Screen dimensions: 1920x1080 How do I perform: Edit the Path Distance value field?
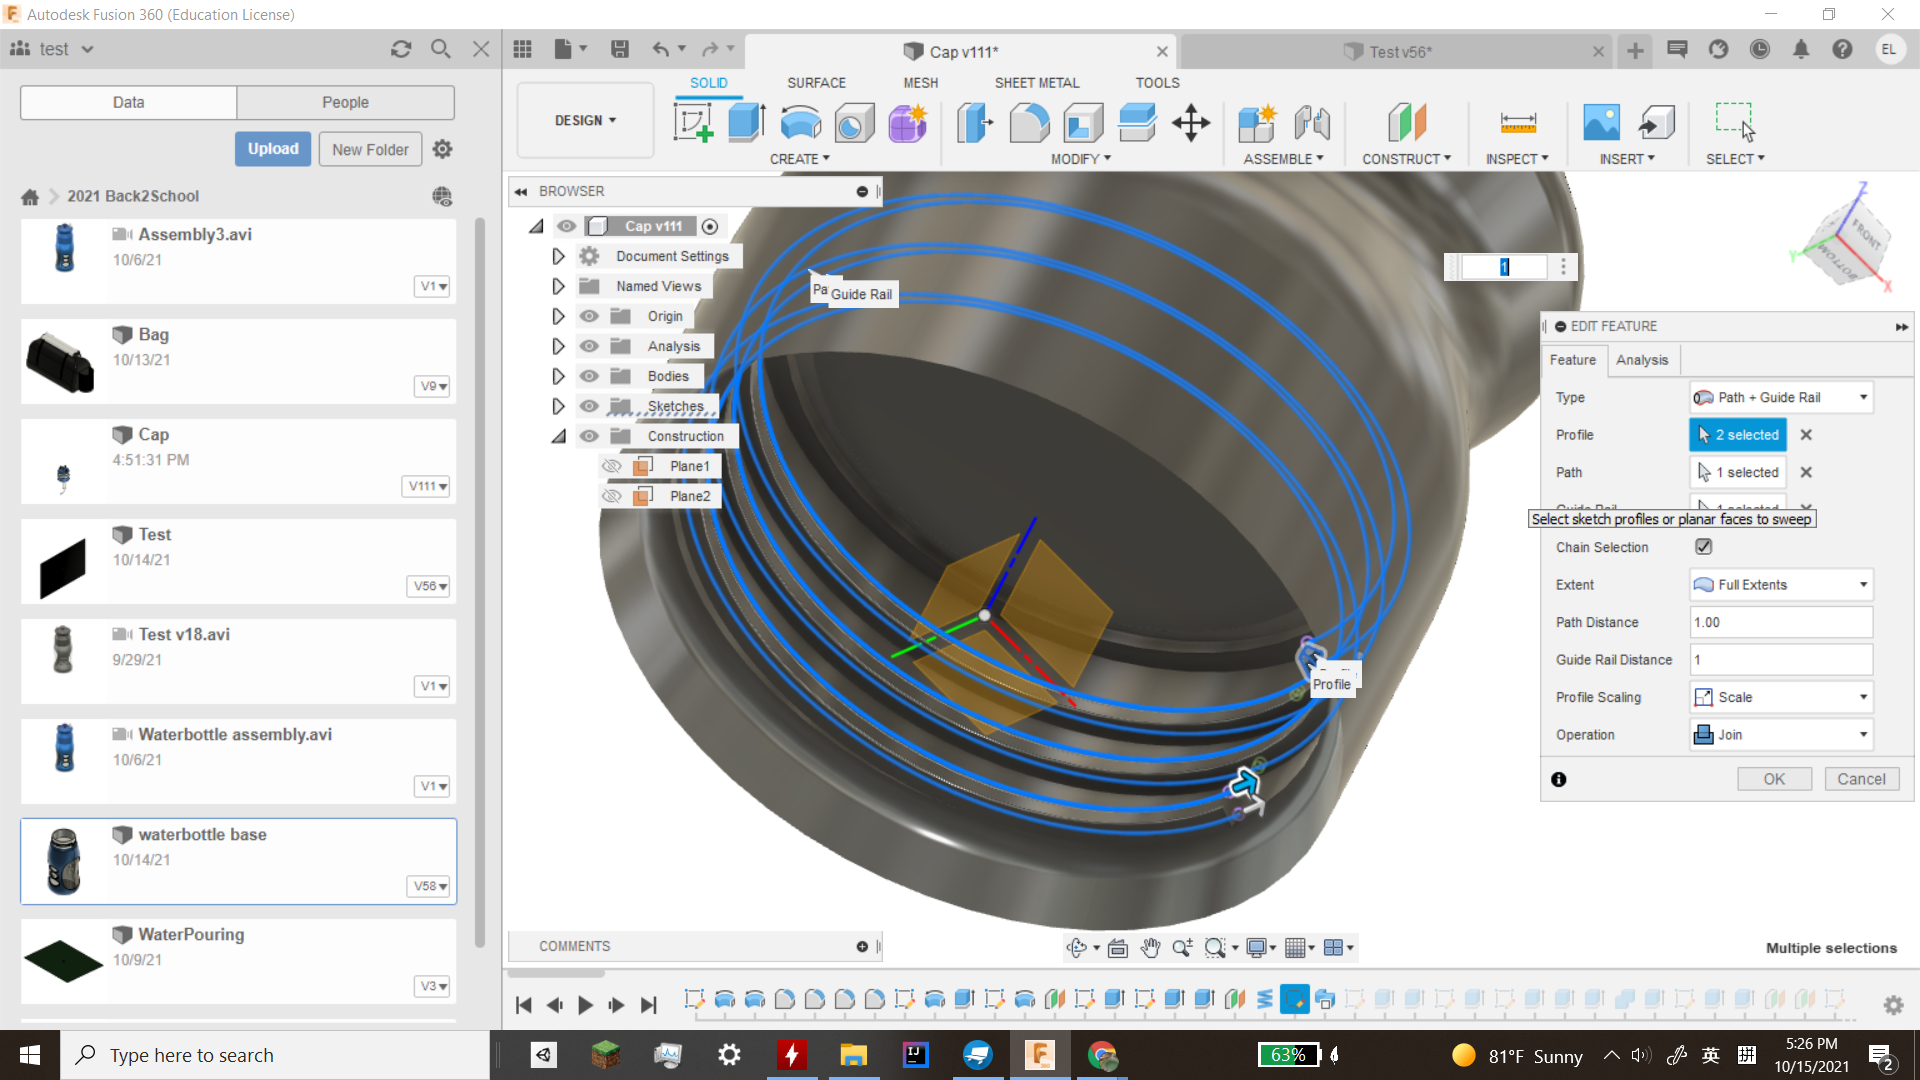click(1780, 622)
